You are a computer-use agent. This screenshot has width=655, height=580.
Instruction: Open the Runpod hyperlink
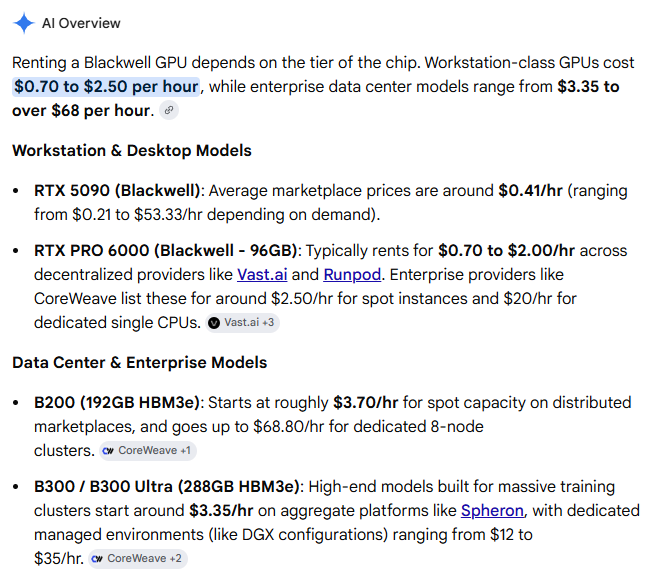pos(352,275)
